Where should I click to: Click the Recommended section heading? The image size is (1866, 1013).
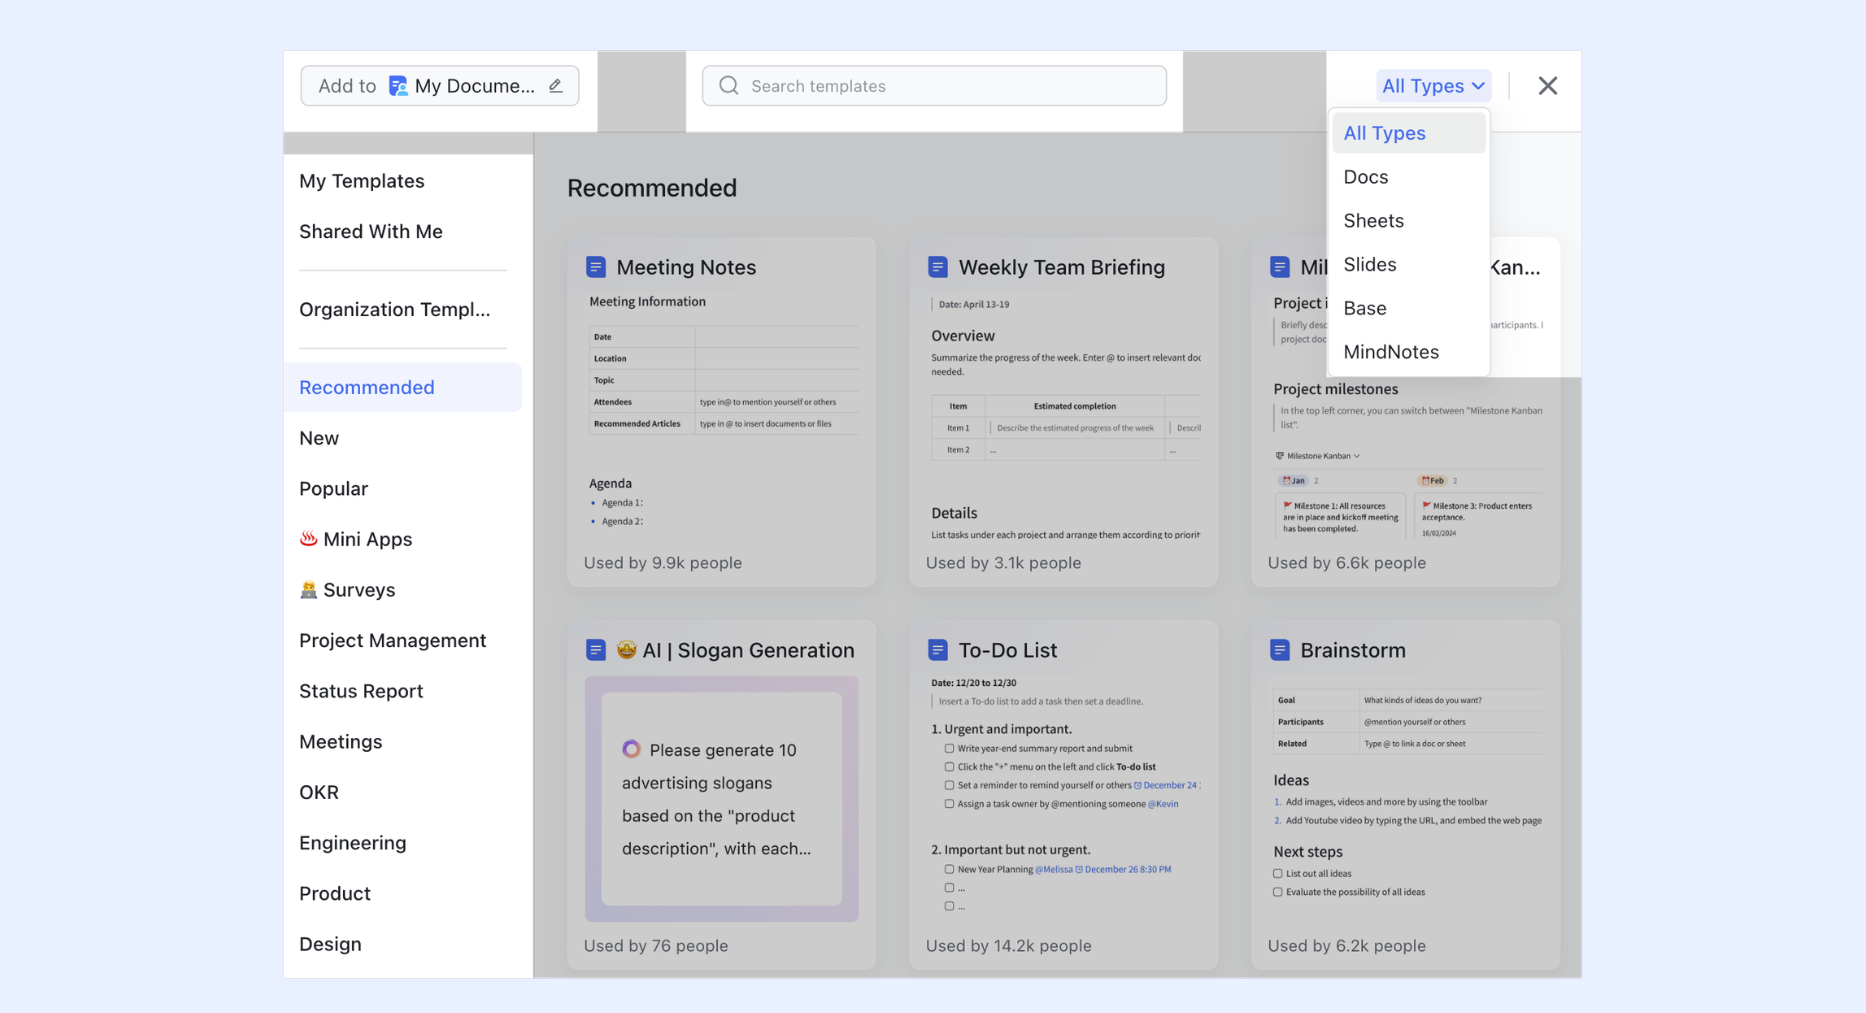(652, 188)
